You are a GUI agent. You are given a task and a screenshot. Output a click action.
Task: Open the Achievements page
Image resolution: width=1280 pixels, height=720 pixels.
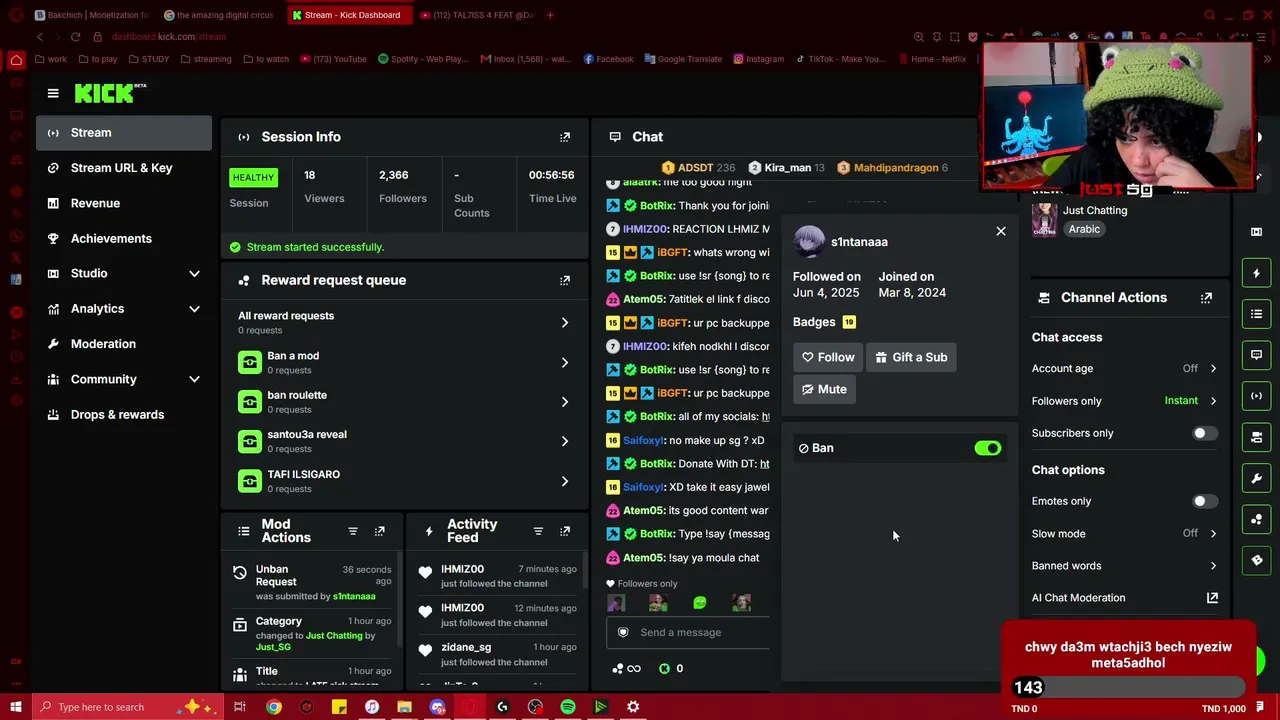tap(124, 238)
